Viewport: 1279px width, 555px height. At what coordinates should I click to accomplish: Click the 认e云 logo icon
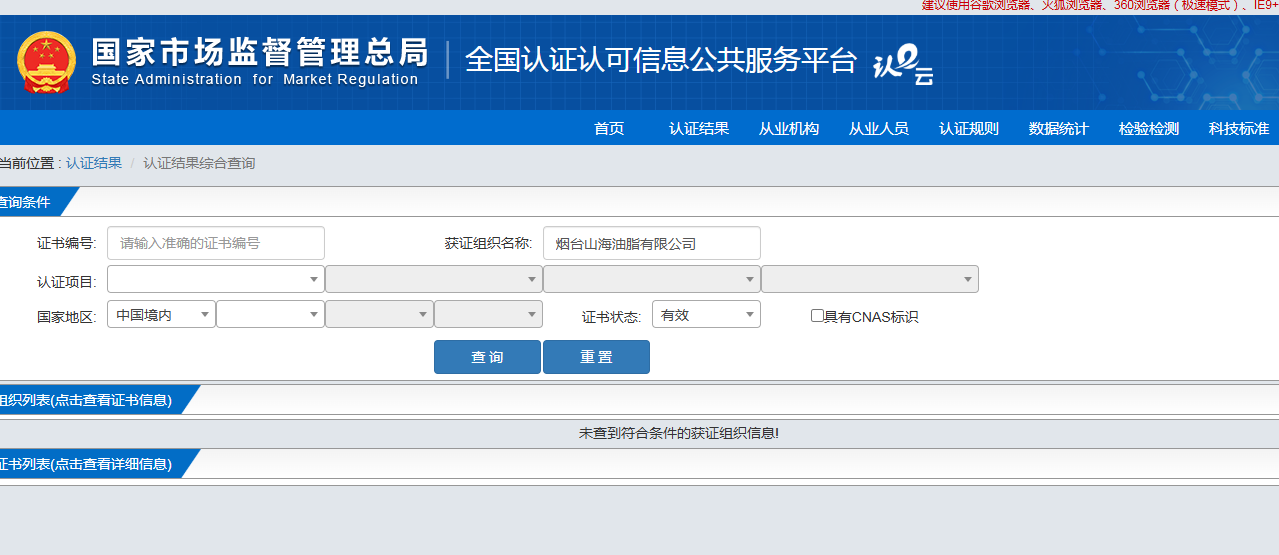point(903,66)
